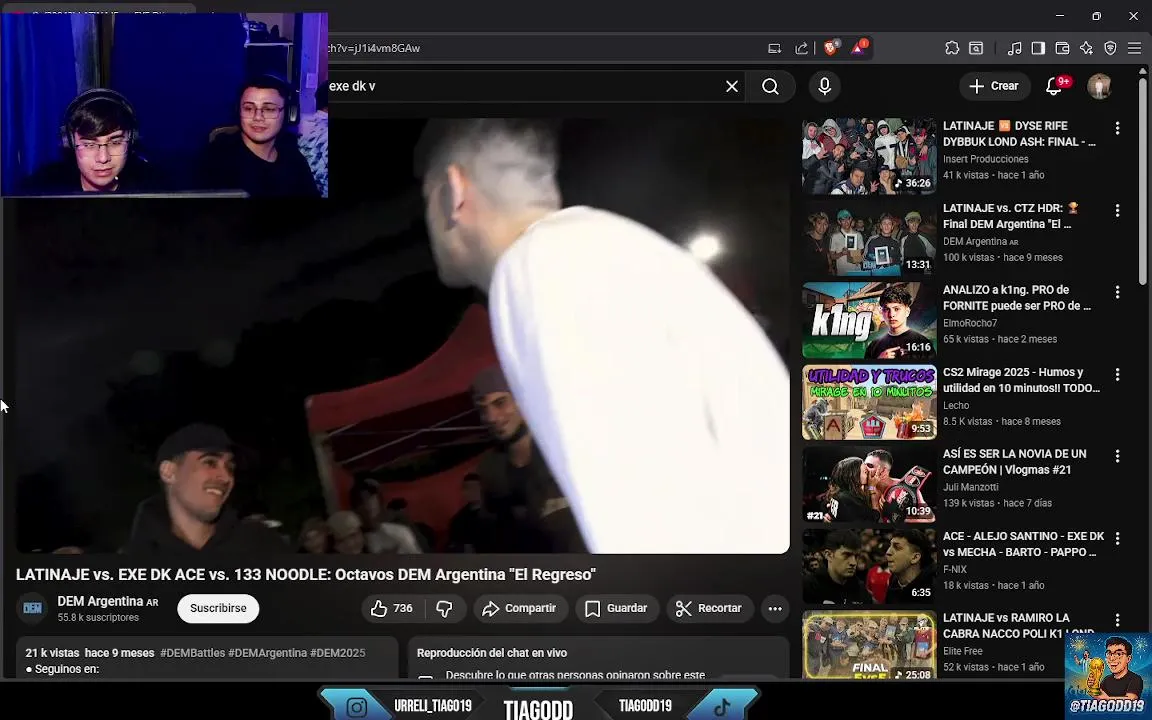The image size is (1152, 720).
Task: Click the browser address bar URL
Action: coord(373,48)
